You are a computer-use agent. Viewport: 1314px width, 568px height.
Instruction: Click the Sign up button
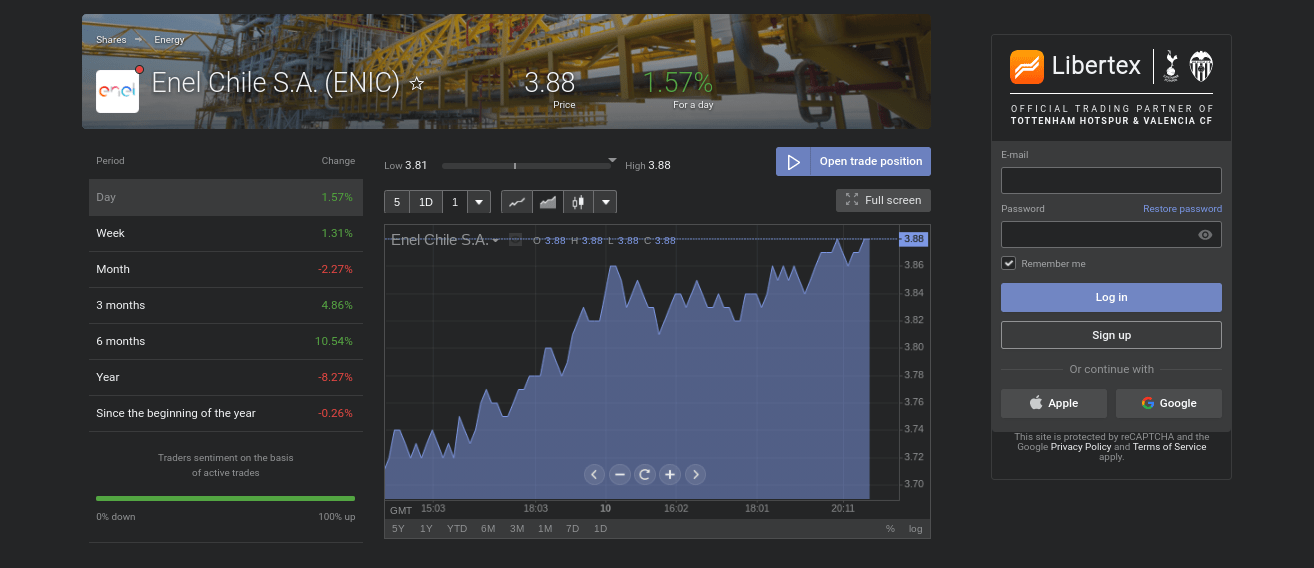point(1111,335)
